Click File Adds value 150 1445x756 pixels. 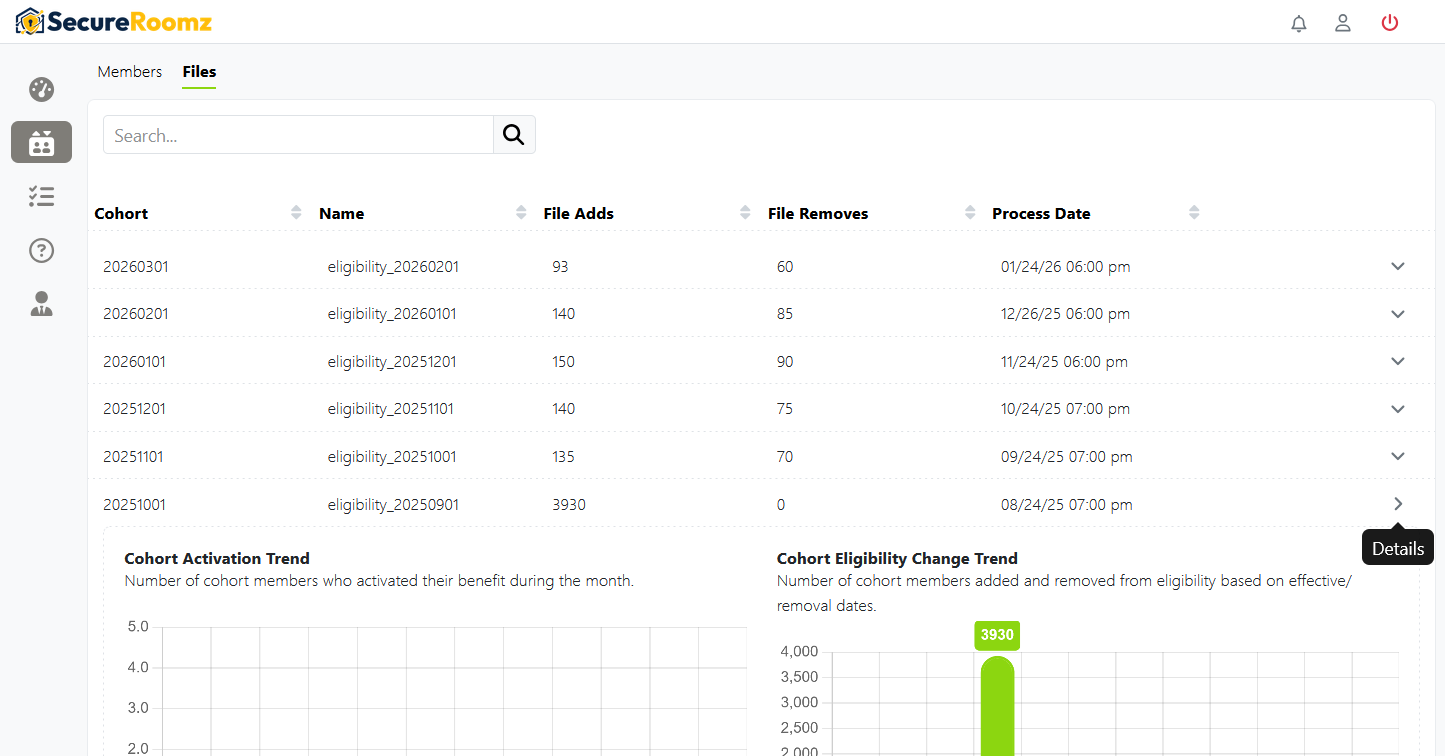pyautogui.click(x=563, y=362)
